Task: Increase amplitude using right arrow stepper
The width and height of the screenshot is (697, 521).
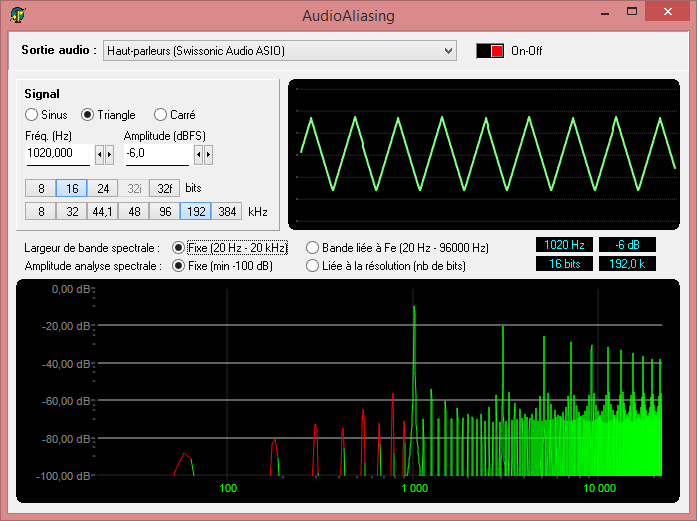Action: [x=208, y=154]
